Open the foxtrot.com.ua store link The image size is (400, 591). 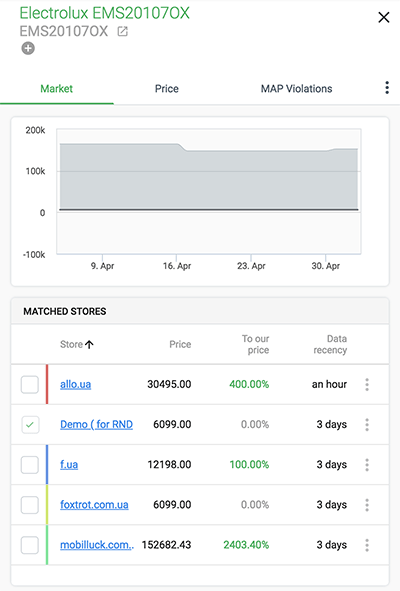pos(94,505)
